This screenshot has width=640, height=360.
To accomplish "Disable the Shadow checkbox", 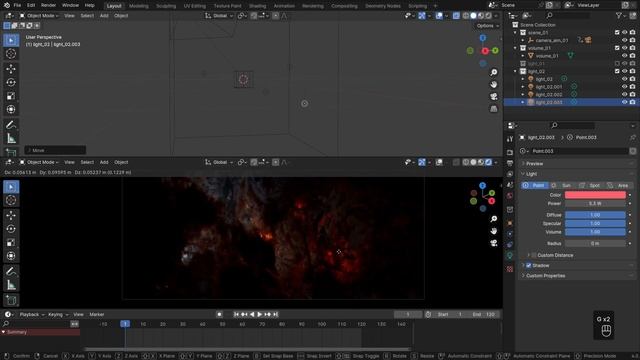I will 529,265.
